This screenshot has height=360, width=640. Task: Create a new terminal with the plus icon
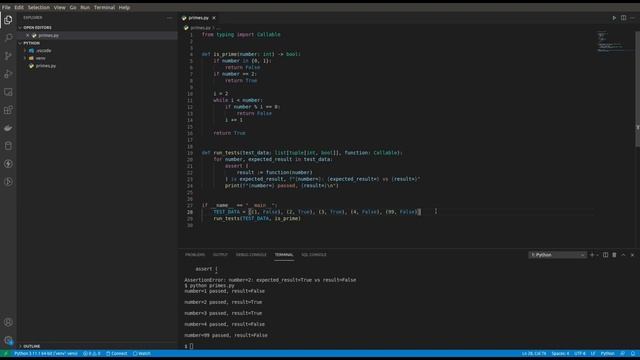pos(592,255)
